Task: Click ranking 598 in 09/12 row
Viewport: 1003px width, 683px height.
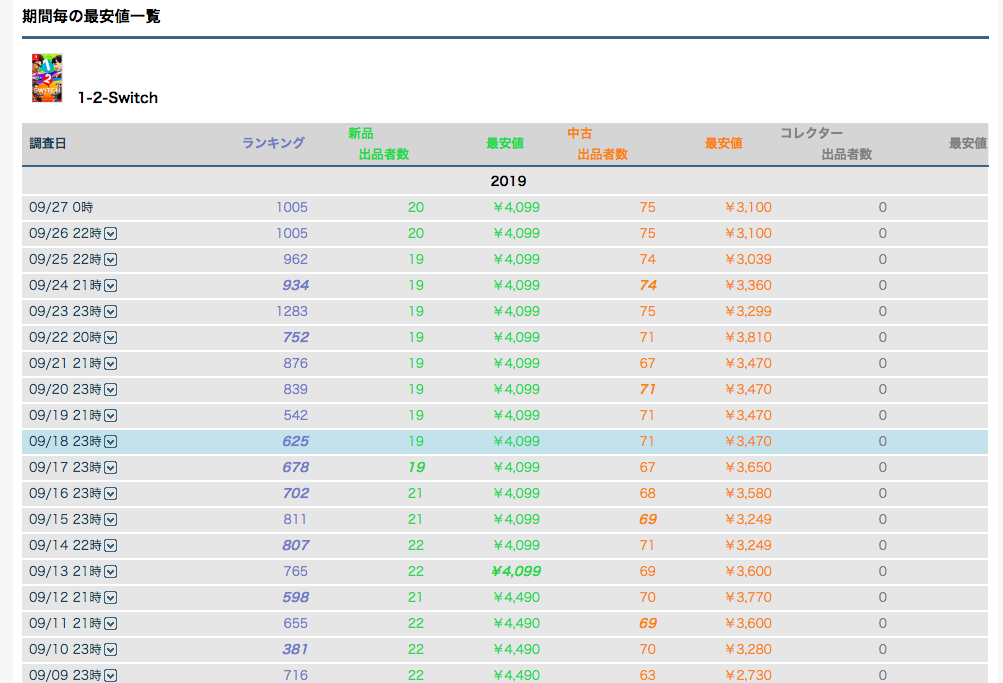Action: 296,597
